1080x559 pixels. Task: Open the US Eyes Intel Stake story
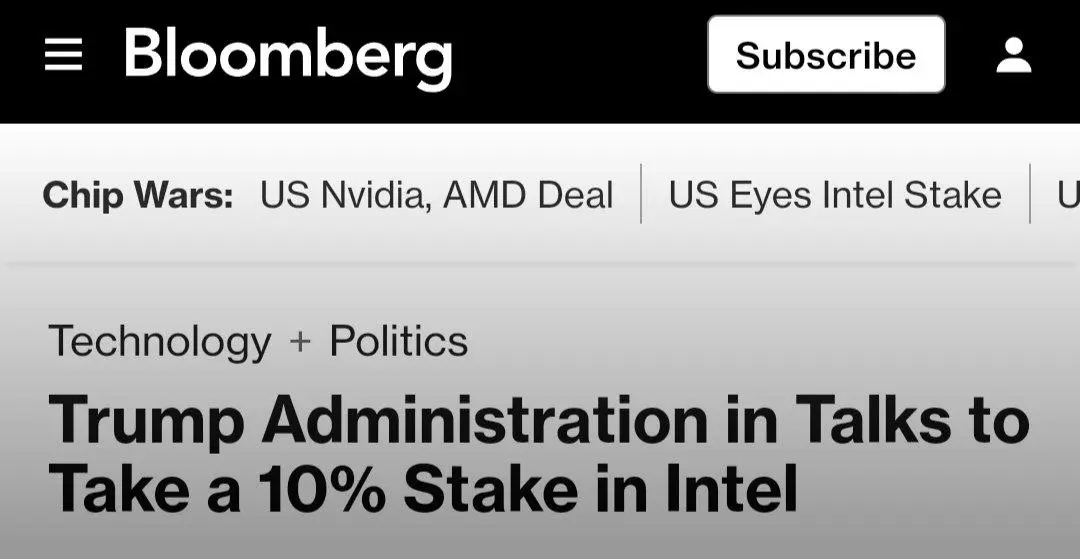tap(835, 195)
